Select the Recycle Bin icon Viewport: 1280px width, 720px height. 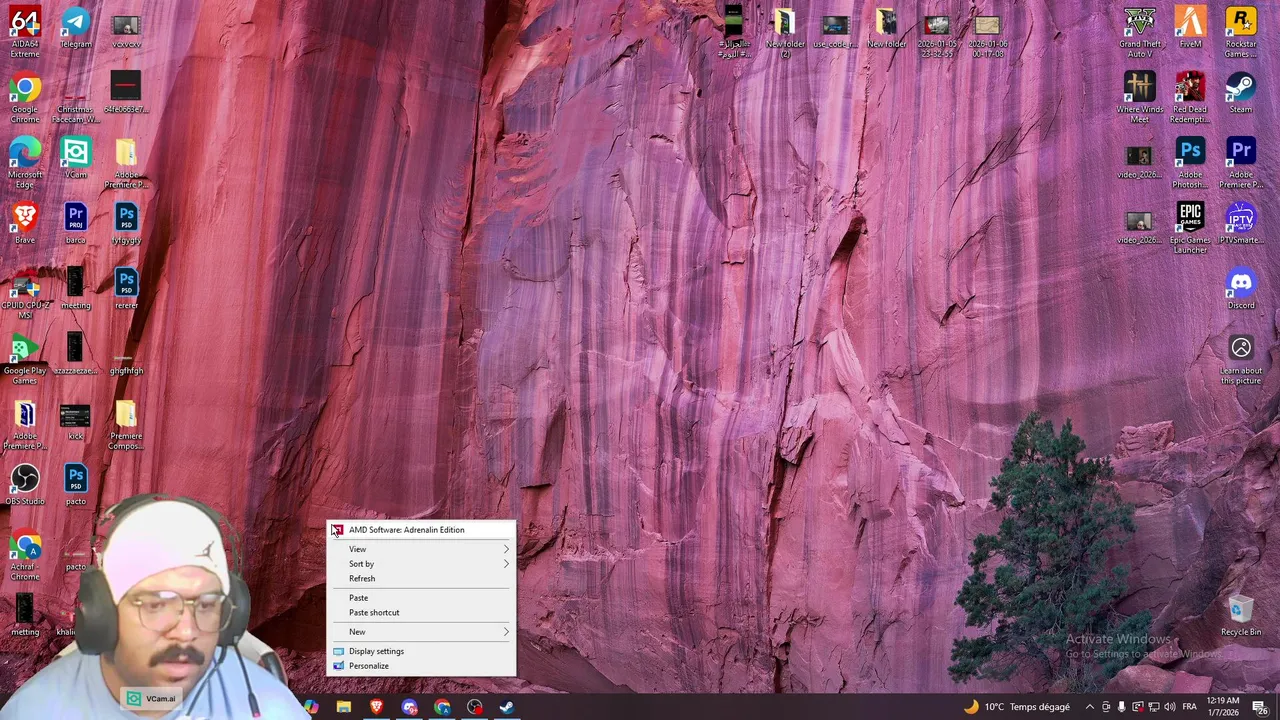tap(1241, 615)
